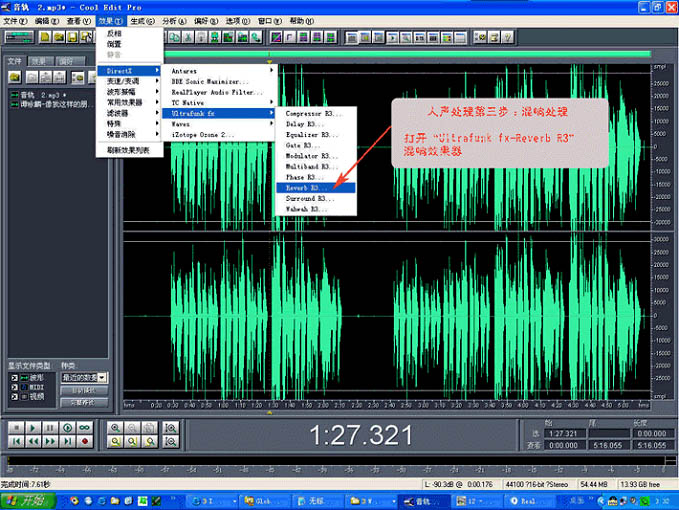Click 刷新效果列表 refresh effects list entry

click(x=128, y=150)
